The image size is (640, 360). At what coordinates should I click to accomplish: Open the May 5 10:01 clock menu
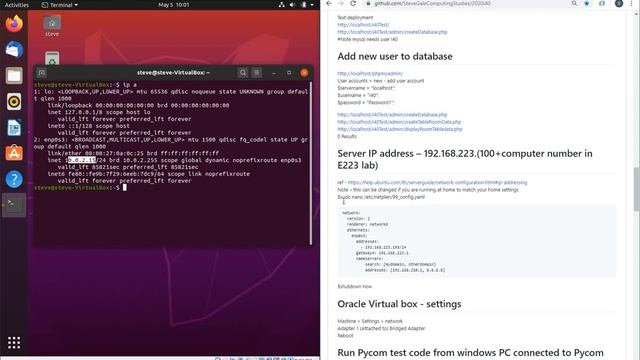[173, 5]
